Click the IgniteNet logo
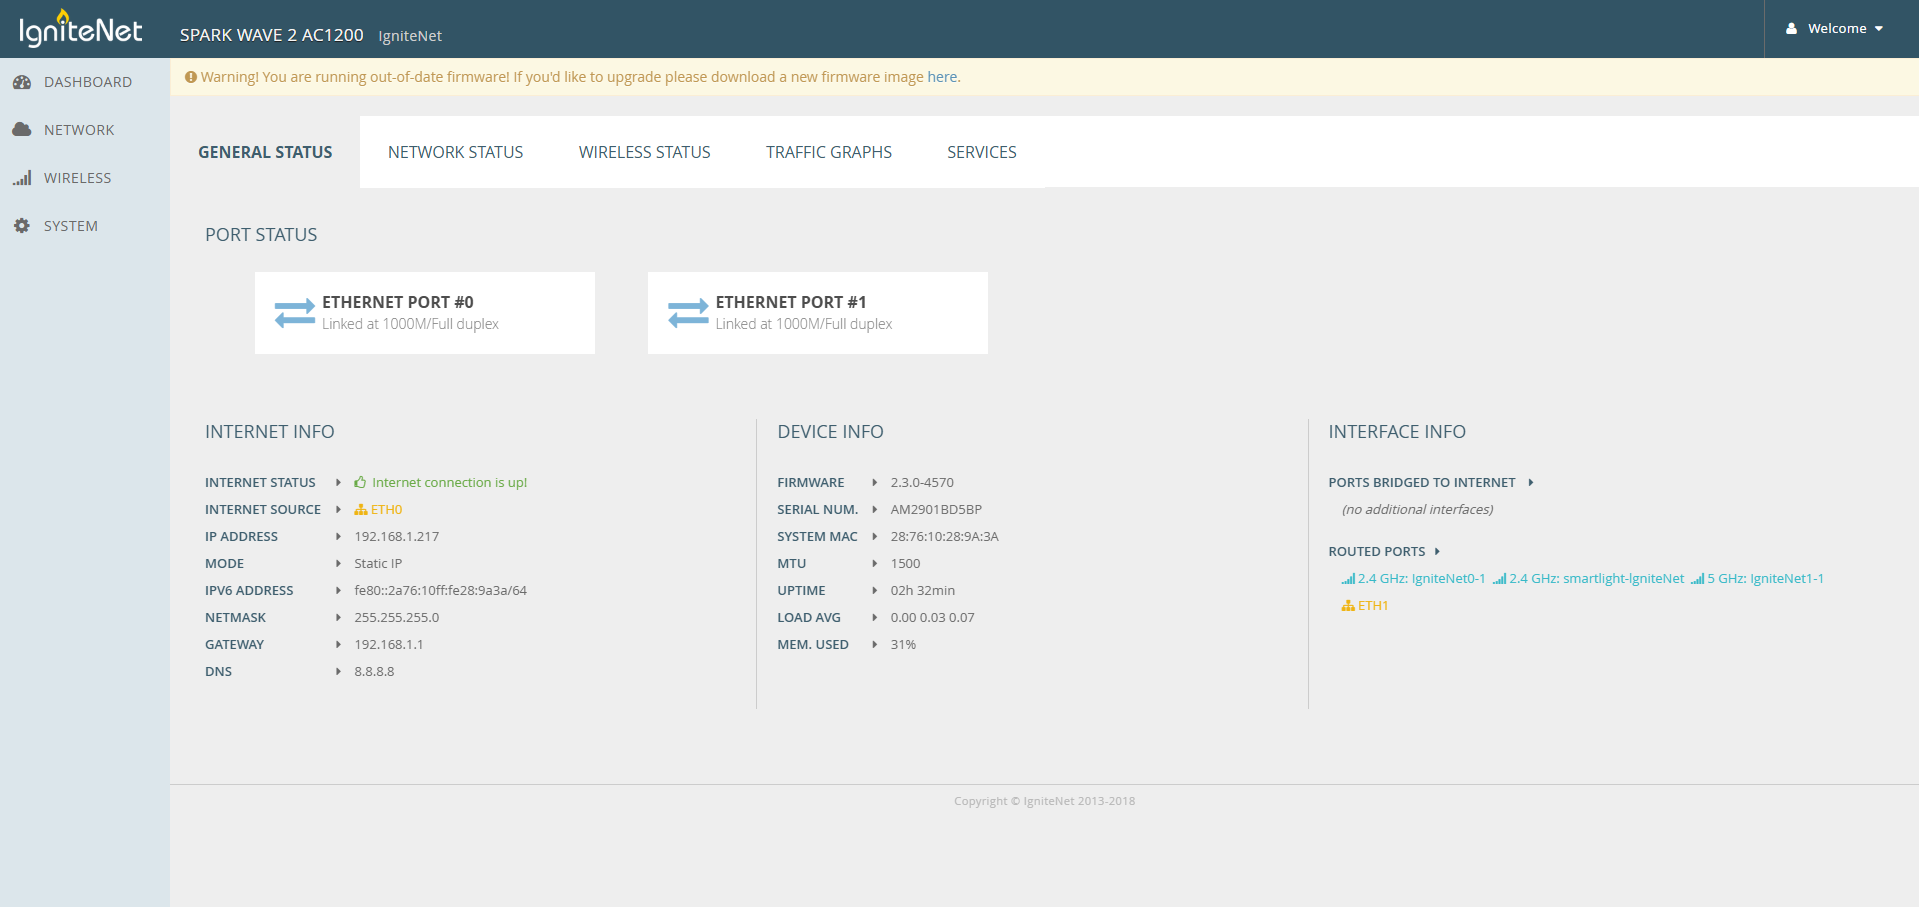The height and width of the screenshot is (907, 1919). coord(80,29)
